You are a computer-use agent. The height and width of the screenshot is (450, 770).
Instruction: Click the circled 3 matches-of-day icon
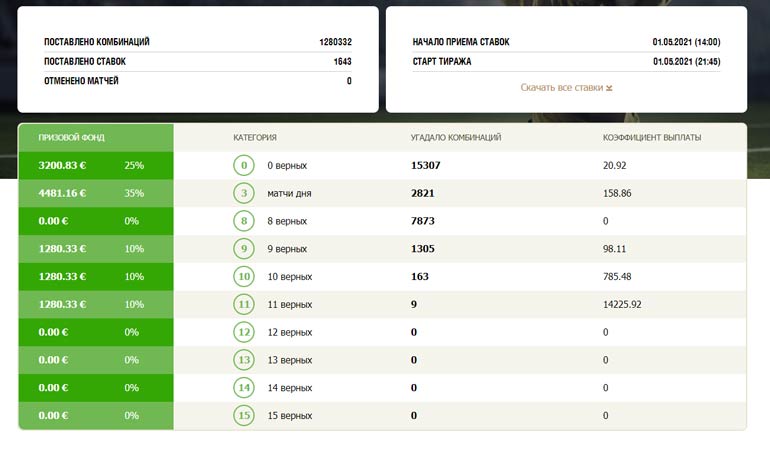click(x=244, y=193)
